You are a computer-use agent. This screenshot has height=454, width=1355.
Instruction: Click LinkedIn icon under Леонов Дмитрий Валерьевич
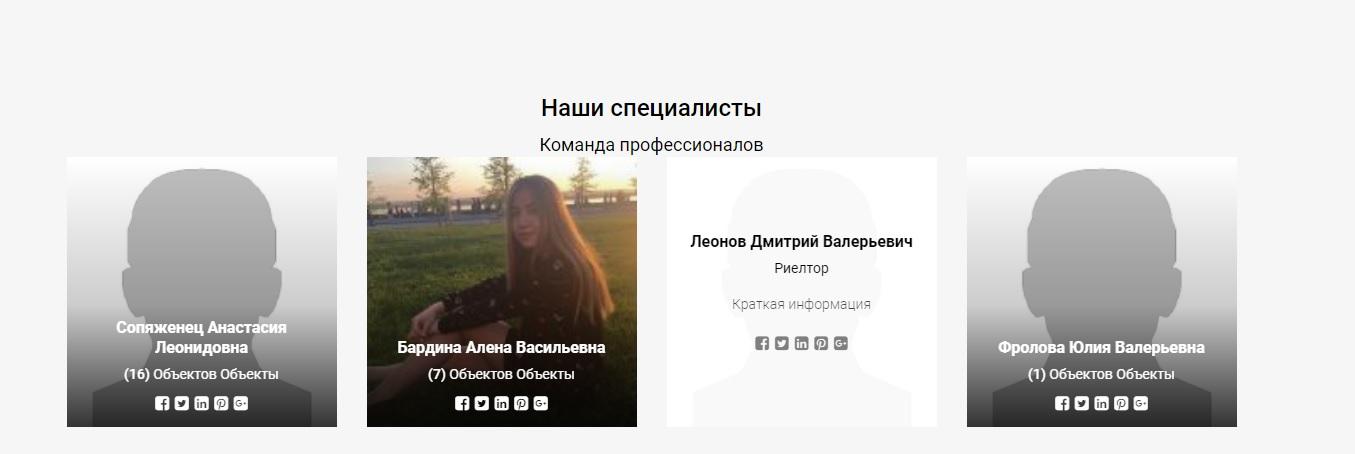(801, 344)
